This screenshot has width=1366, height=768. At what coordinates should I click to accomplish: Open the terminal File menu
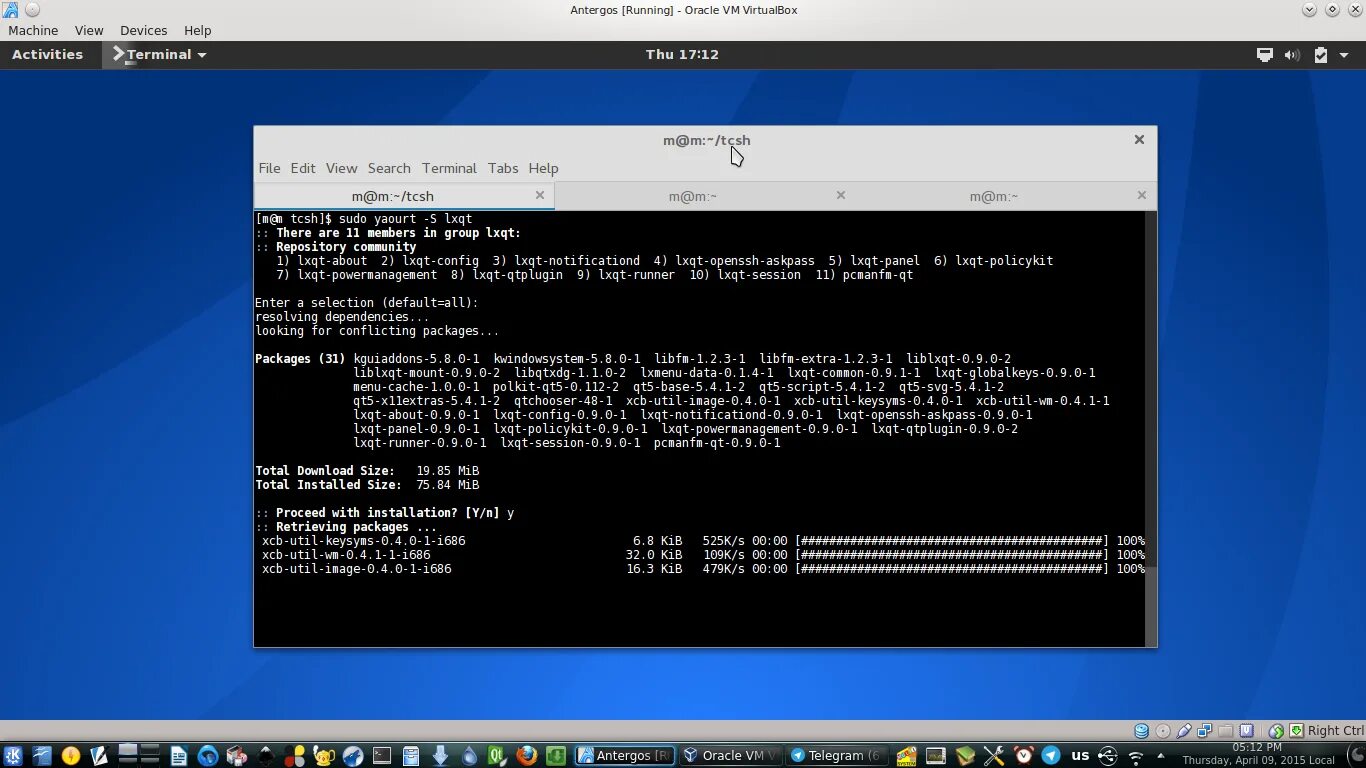click(269, 168)
